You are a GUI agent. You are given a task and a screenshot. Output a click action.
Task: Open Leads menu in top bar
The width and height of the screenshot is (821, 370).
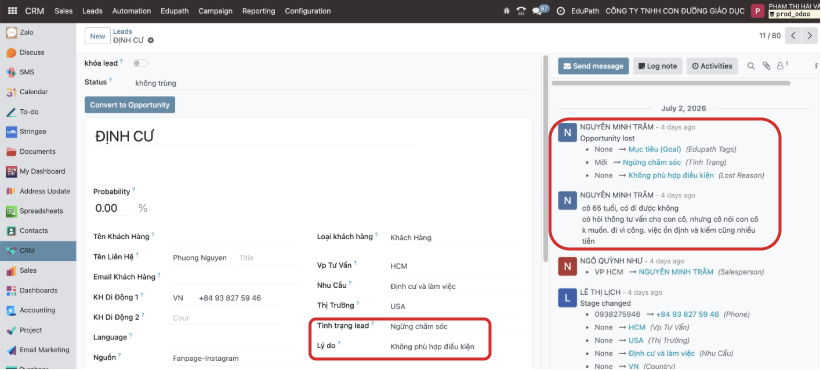[x=92, y=11]
